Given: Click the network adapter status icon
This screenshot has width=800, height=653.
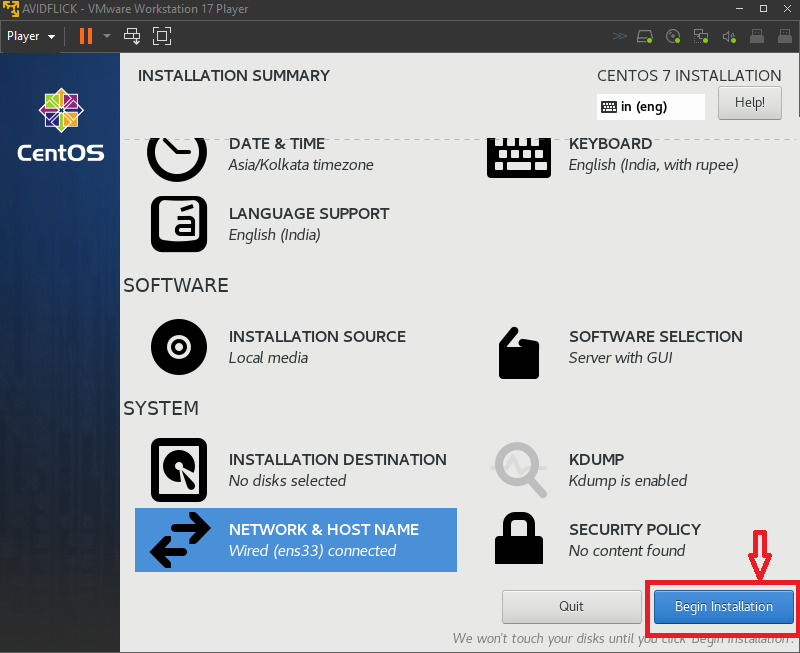Looking at the screenshot, I should (x=701, y=37).
